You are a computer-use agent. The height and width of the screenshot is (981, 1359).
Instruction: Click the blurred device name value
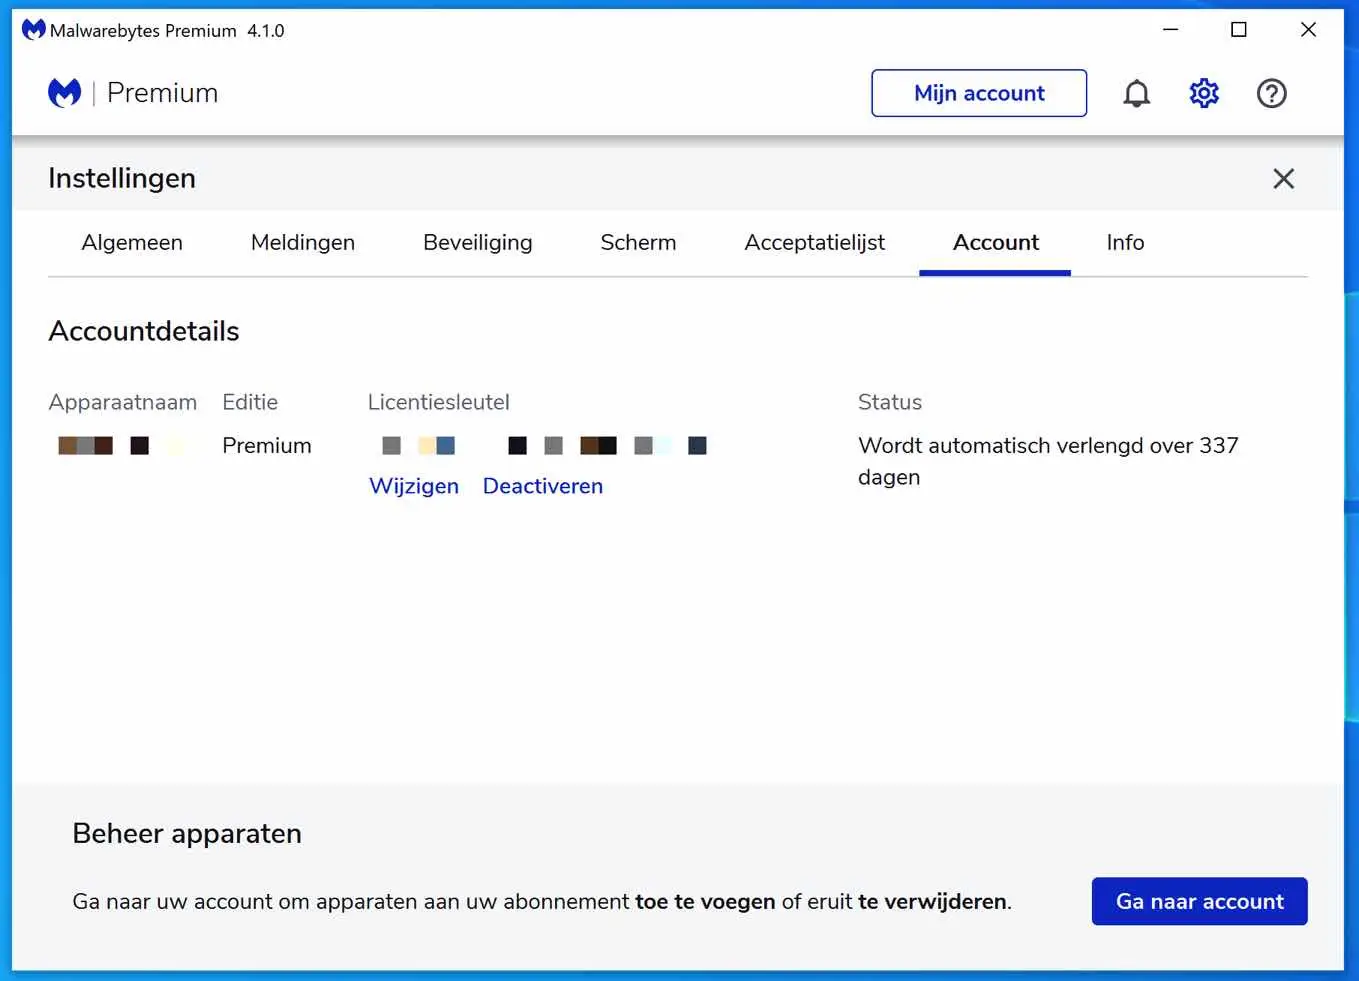(121, 445)
